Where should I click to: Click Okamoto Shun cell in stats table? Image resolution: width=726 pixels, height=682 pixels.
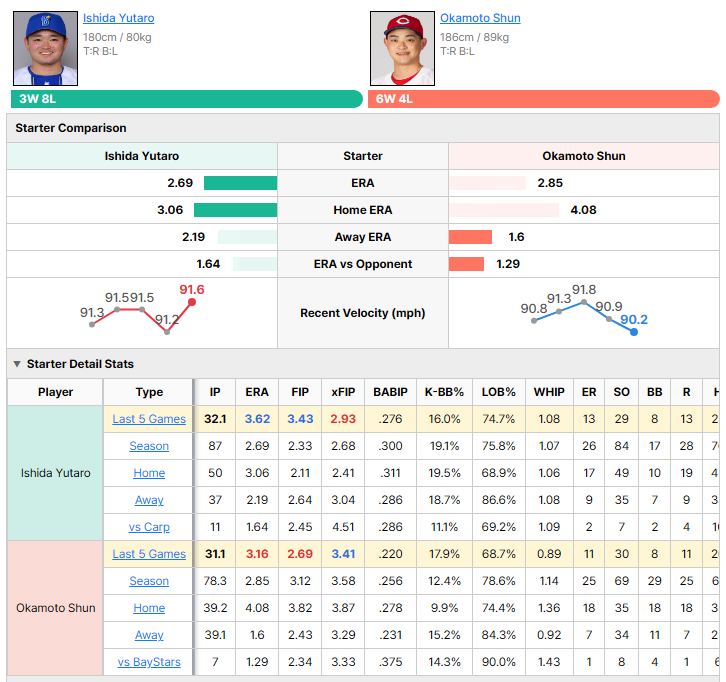tap(55, 608)
